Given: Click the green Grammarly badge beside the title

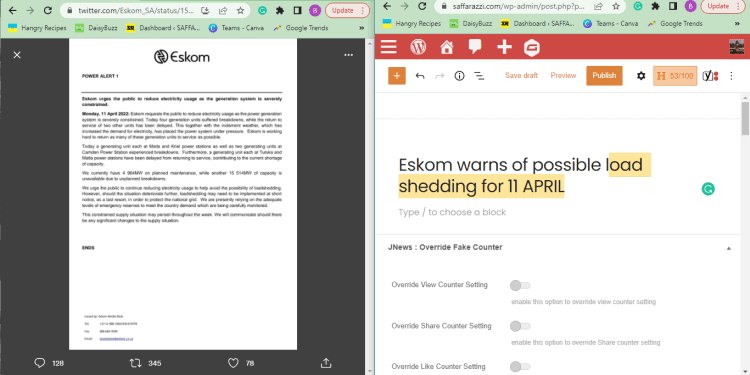Looking at the screenshot, I should pyautogui.click(x=708, y=189).
